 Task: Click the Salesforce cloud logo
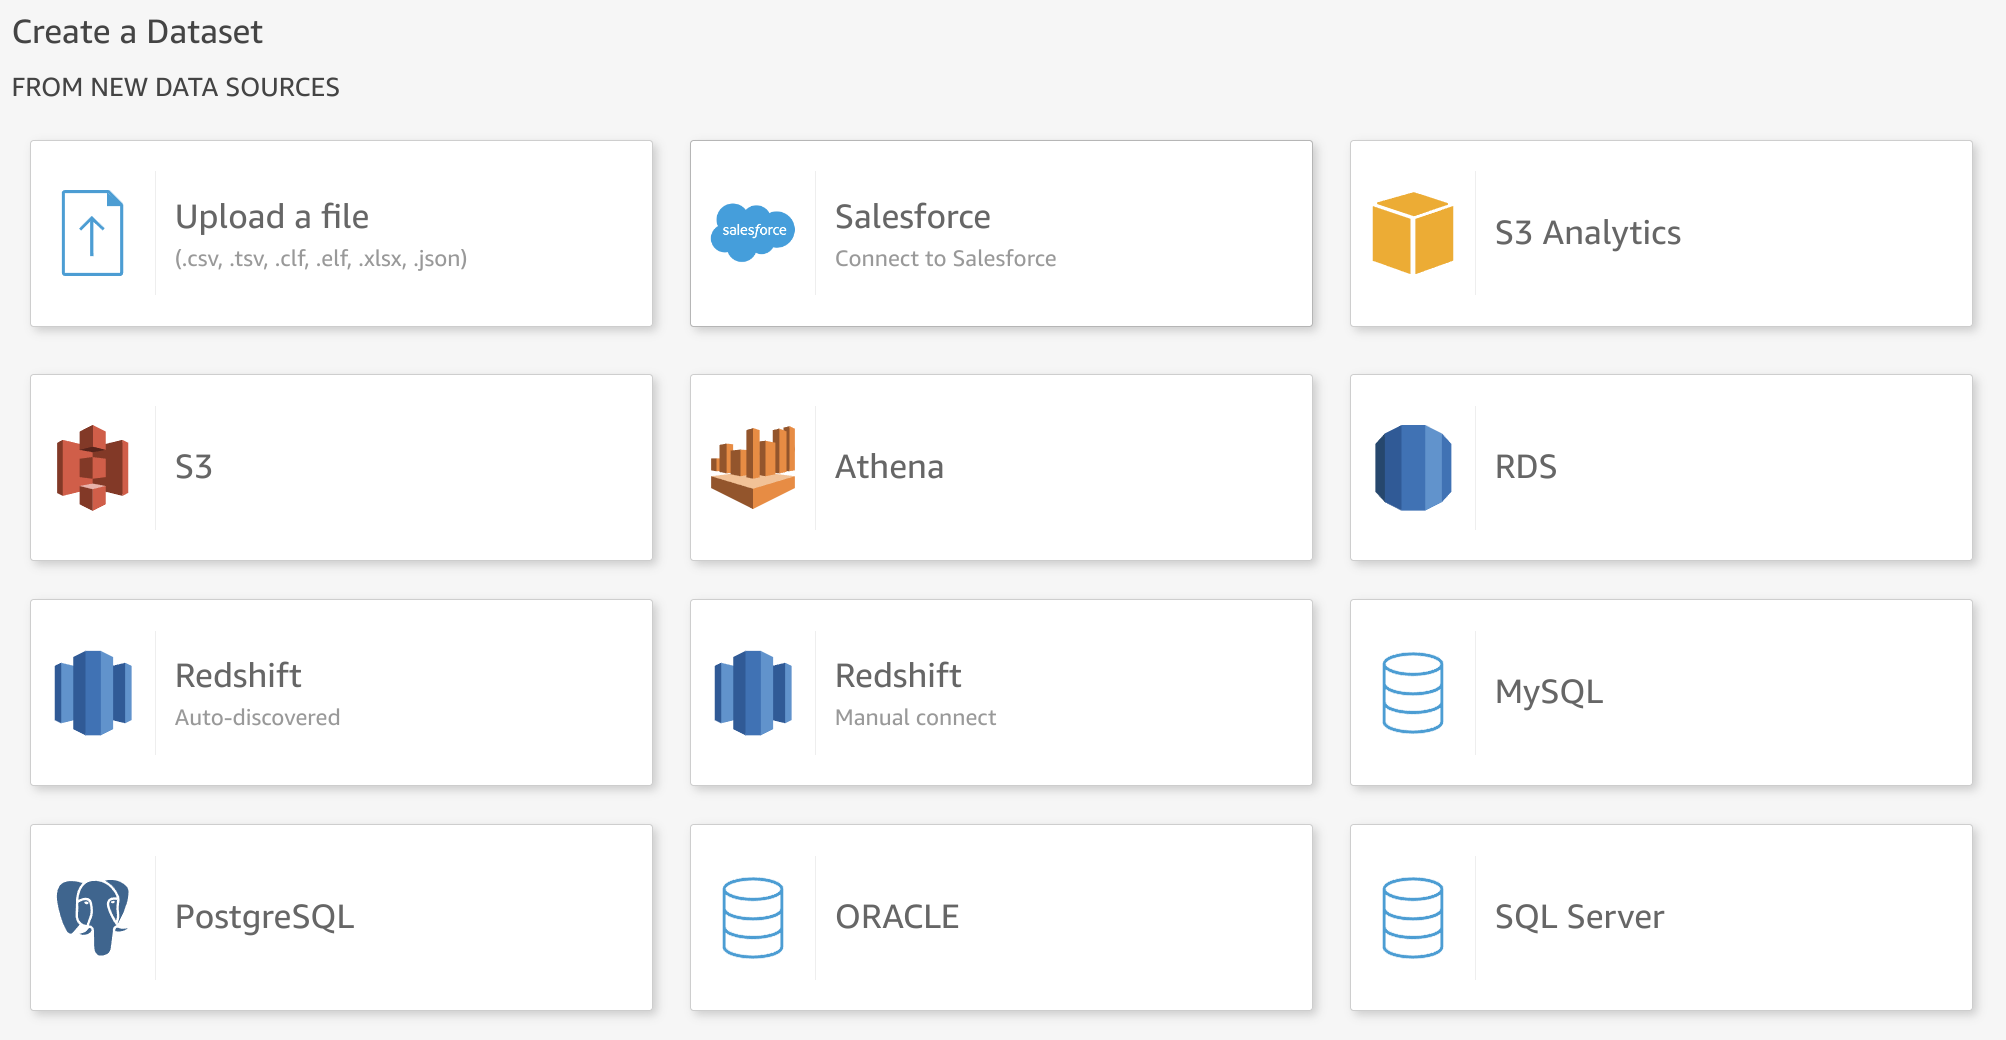pos(753,231)
